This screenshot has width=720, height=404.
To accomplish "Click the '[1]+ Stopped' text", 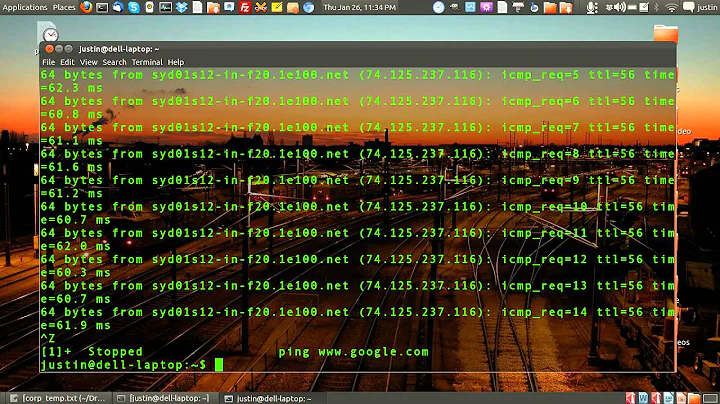I will pyautogui.click(x=92, y=352).
